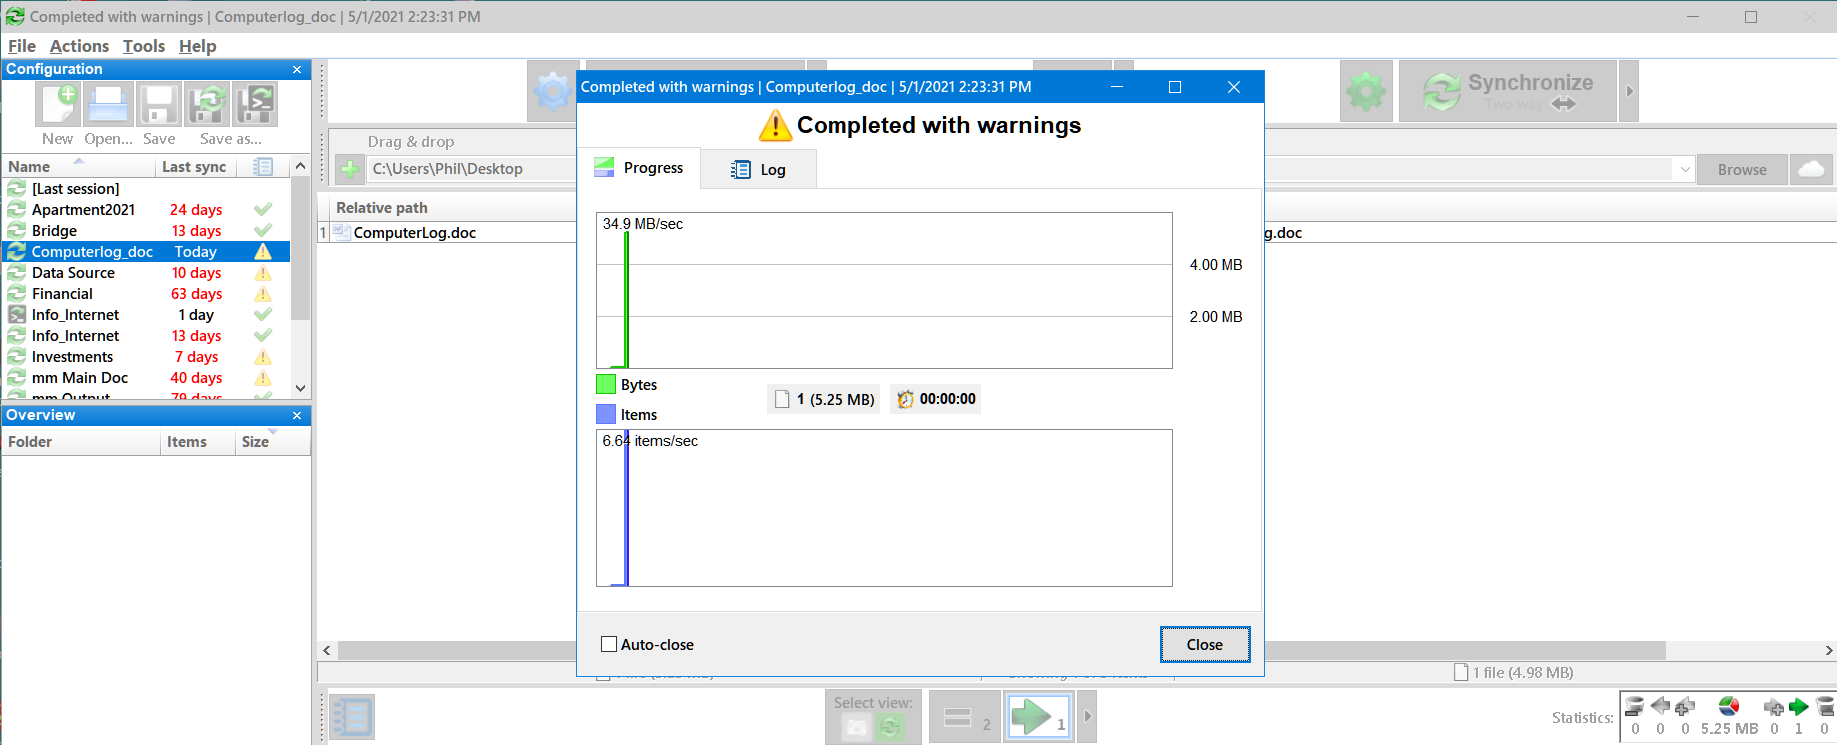Click the list view icon at bottom left

(x=351, y=717)
